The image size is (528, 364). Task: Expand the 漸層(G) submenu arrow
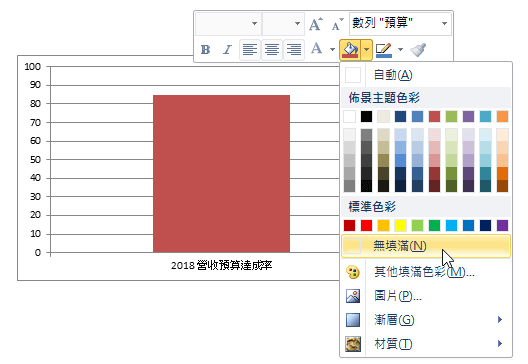[500, 320]
